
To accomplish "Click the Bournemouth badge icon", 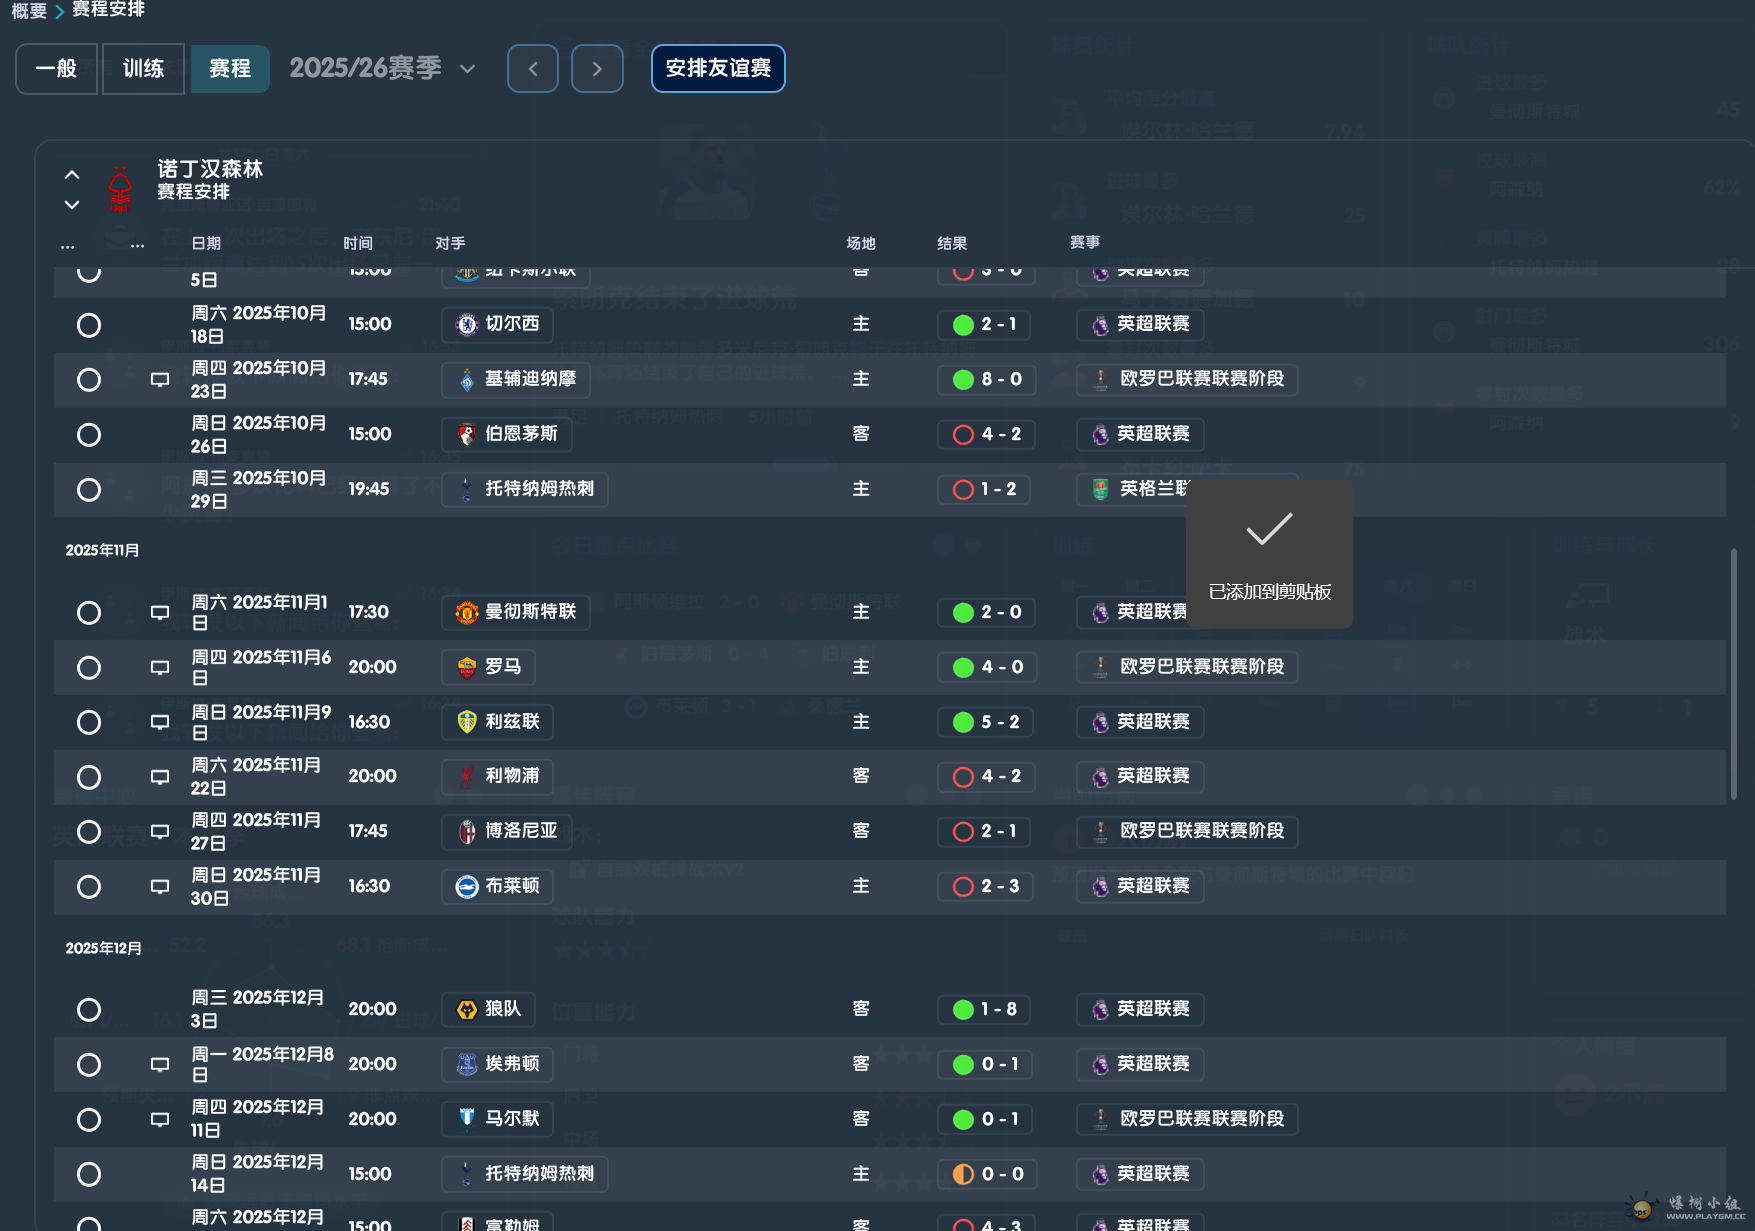I will point(466,435).
